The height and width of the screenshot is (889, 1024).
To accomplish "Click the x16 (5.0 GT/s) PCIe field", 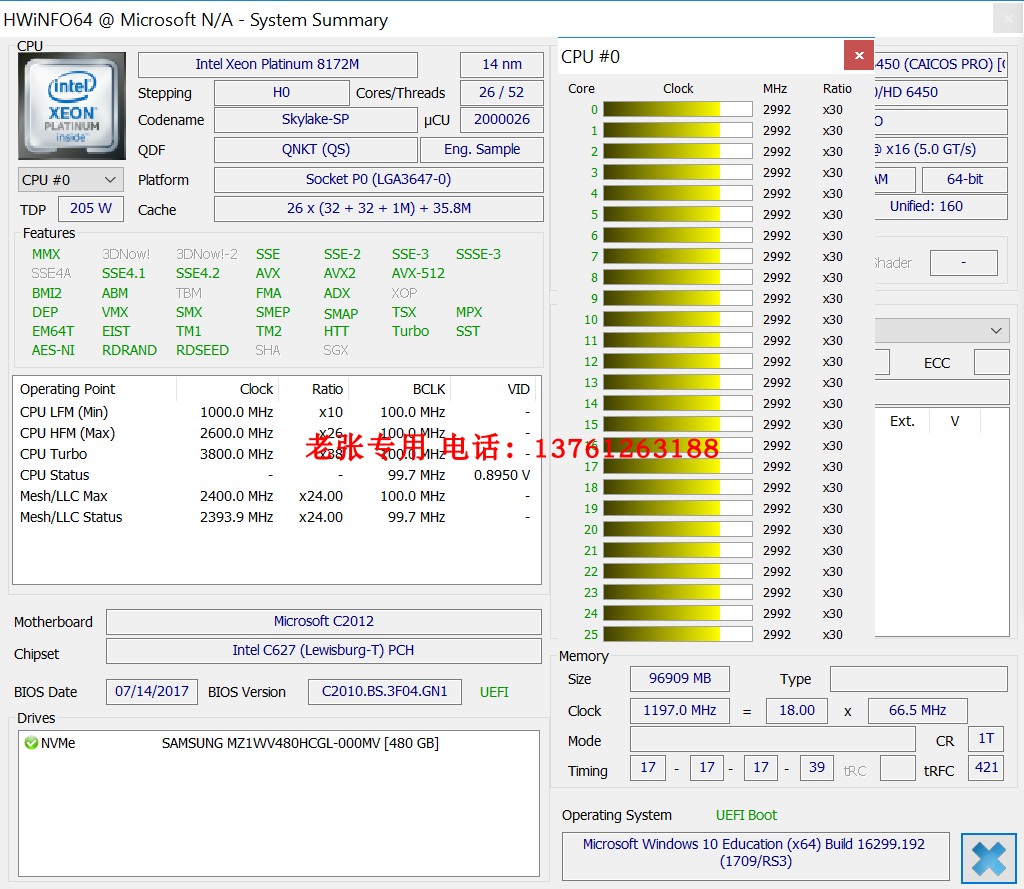I will [940, 150].
